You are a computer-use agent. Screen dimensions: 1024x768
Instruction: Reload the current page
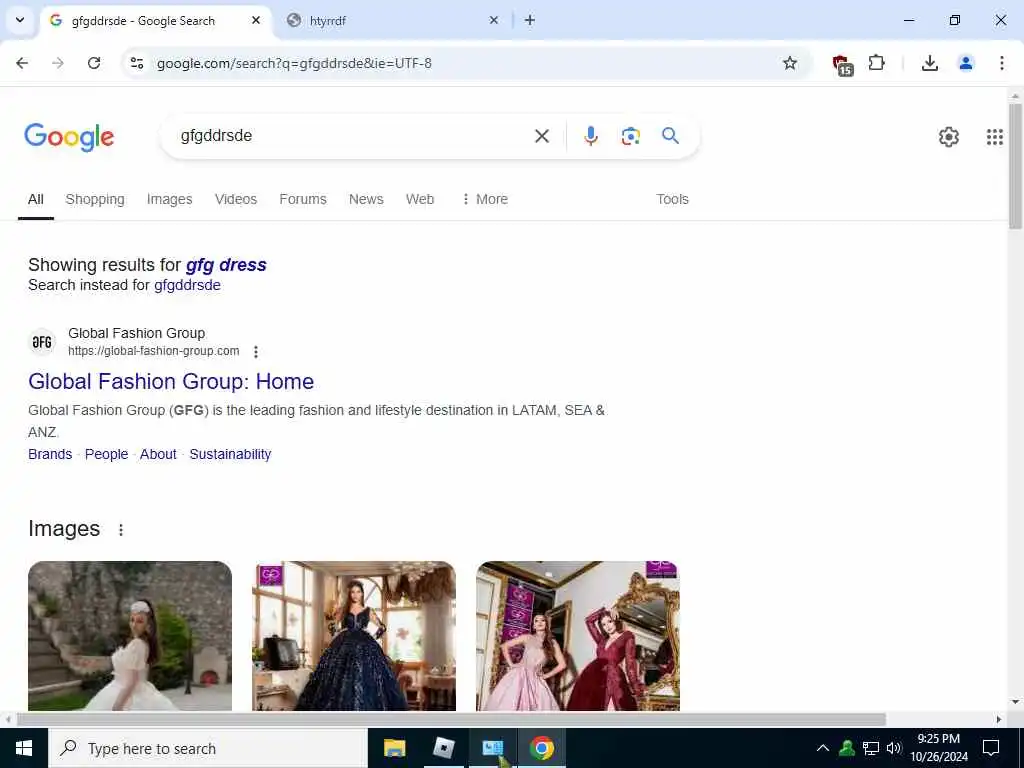pos(94,63)
